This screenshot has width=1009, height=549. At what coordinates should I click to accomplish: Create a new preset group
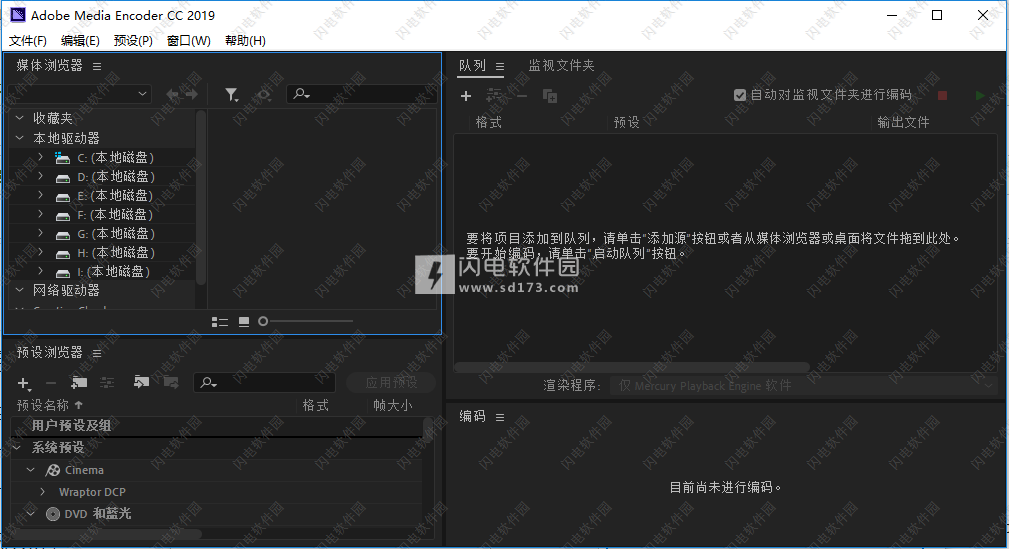(79, 383)
